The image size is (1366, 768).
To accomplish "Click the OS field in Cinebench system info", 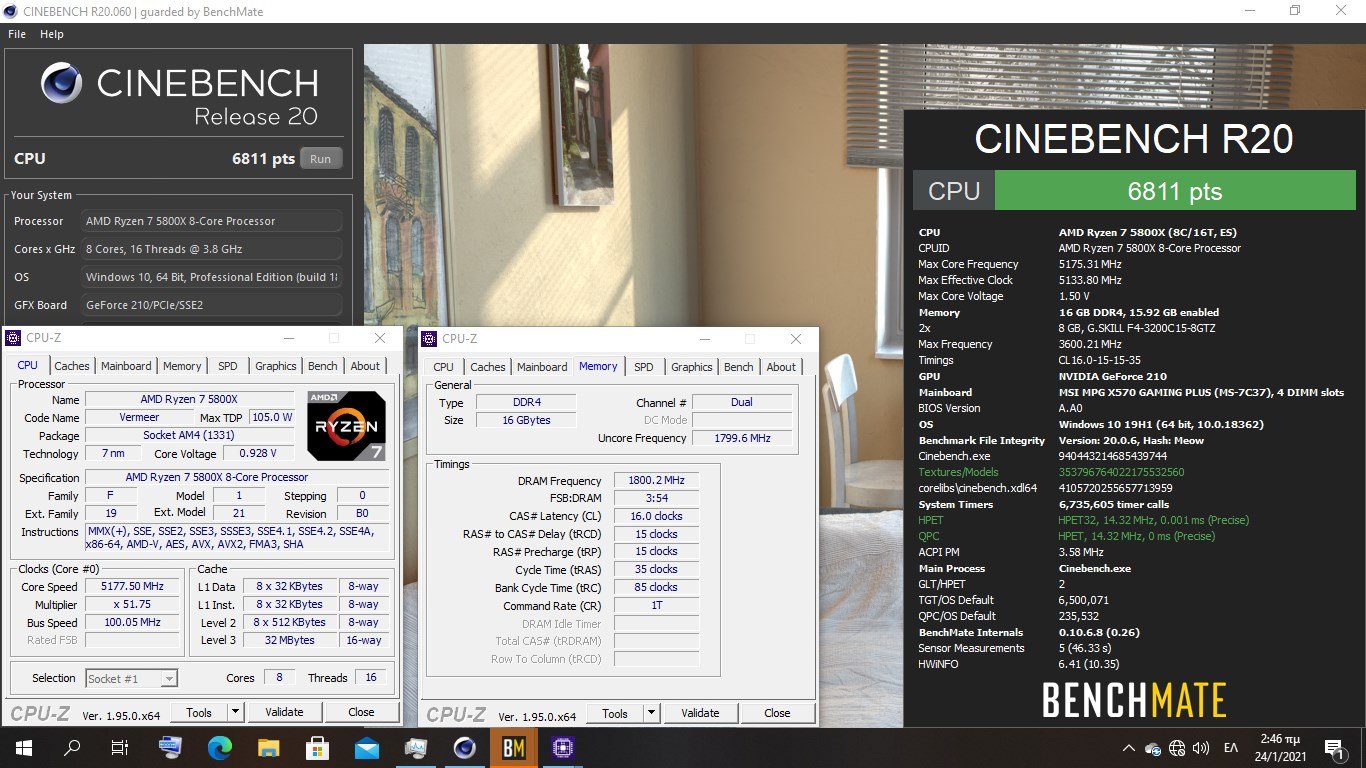I will click(211, 277).
